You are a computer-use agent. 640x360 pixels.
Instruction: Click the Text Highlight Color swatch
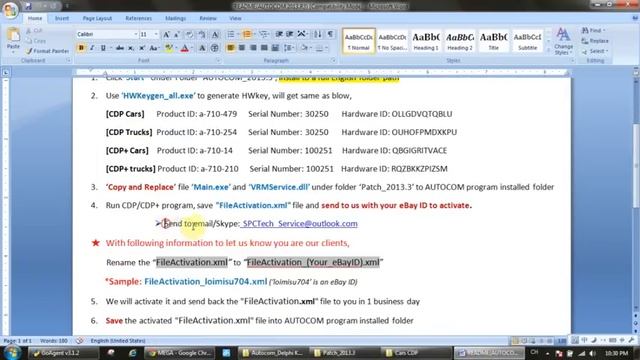(x=169, y=48)
